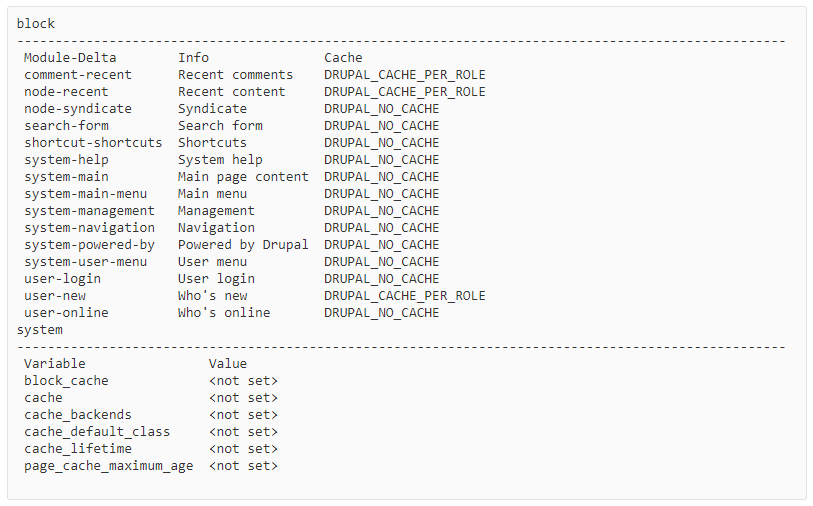Click the 'Powered by Drupal' text

243,245
